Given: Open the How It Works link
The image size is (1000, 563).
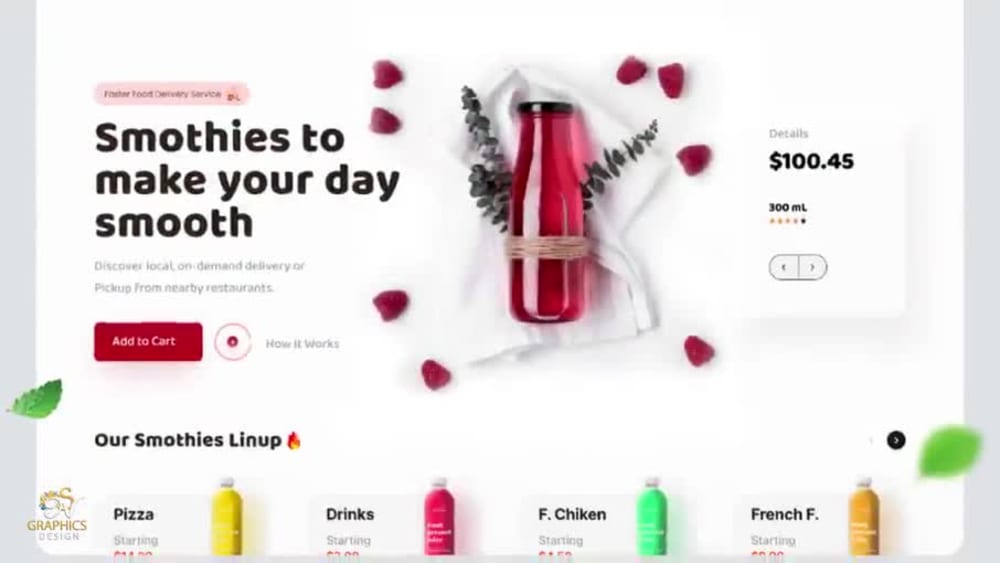Looking at the screenshot, I should (302, 344).
